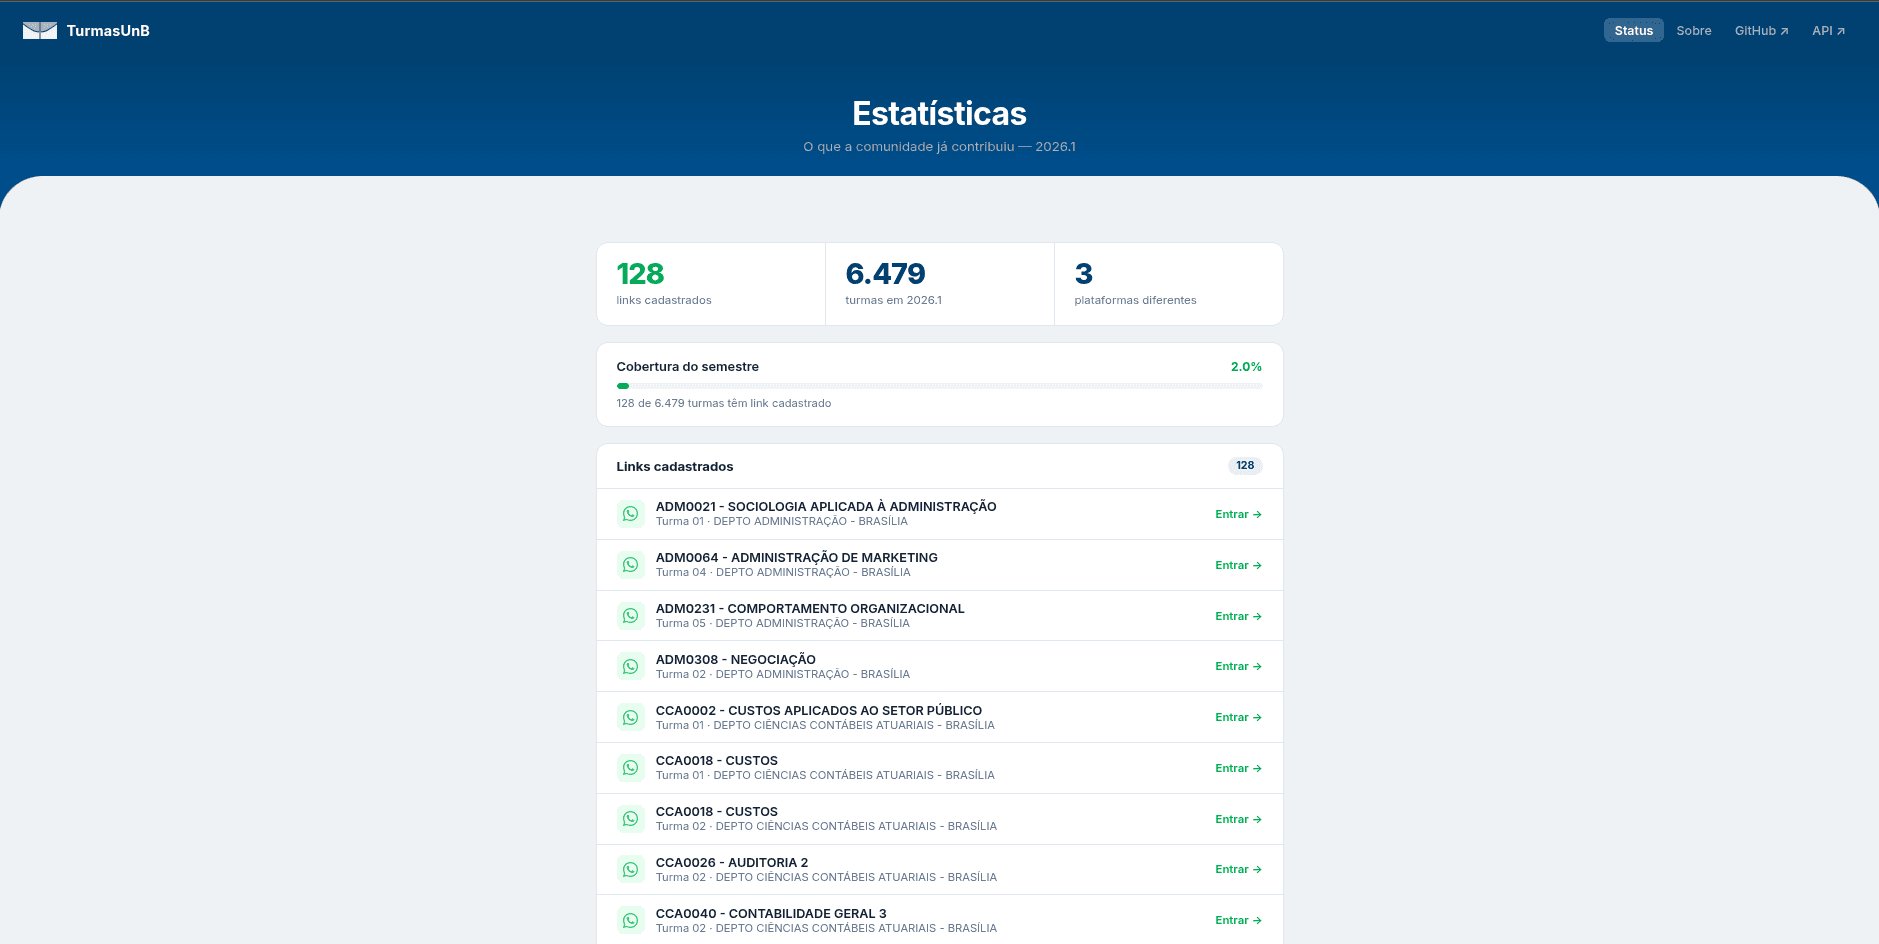The width and height of the screenshot is (1879, 944).
Task: Click the 3 plataformas diferentes stat
Action: pos(1169,284)
